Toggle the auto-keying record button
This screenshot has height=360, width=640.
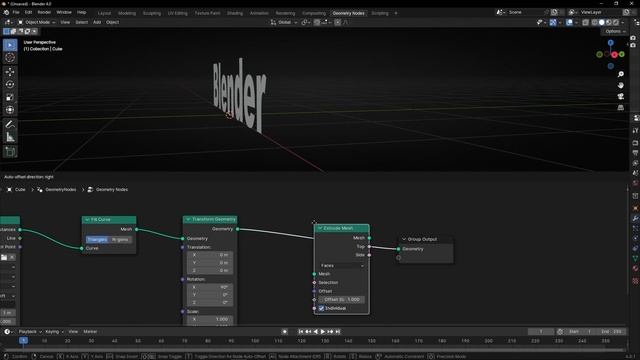[285, 332]
